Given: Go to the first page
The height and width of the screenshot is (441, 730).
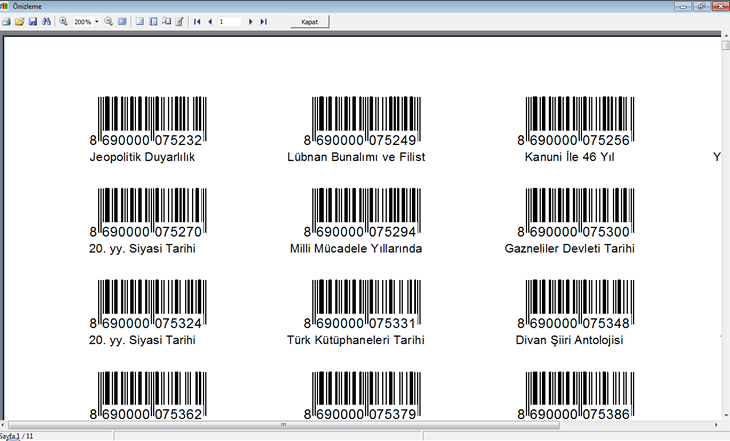Looking at the screenshot, I should (x=197, y=21).
